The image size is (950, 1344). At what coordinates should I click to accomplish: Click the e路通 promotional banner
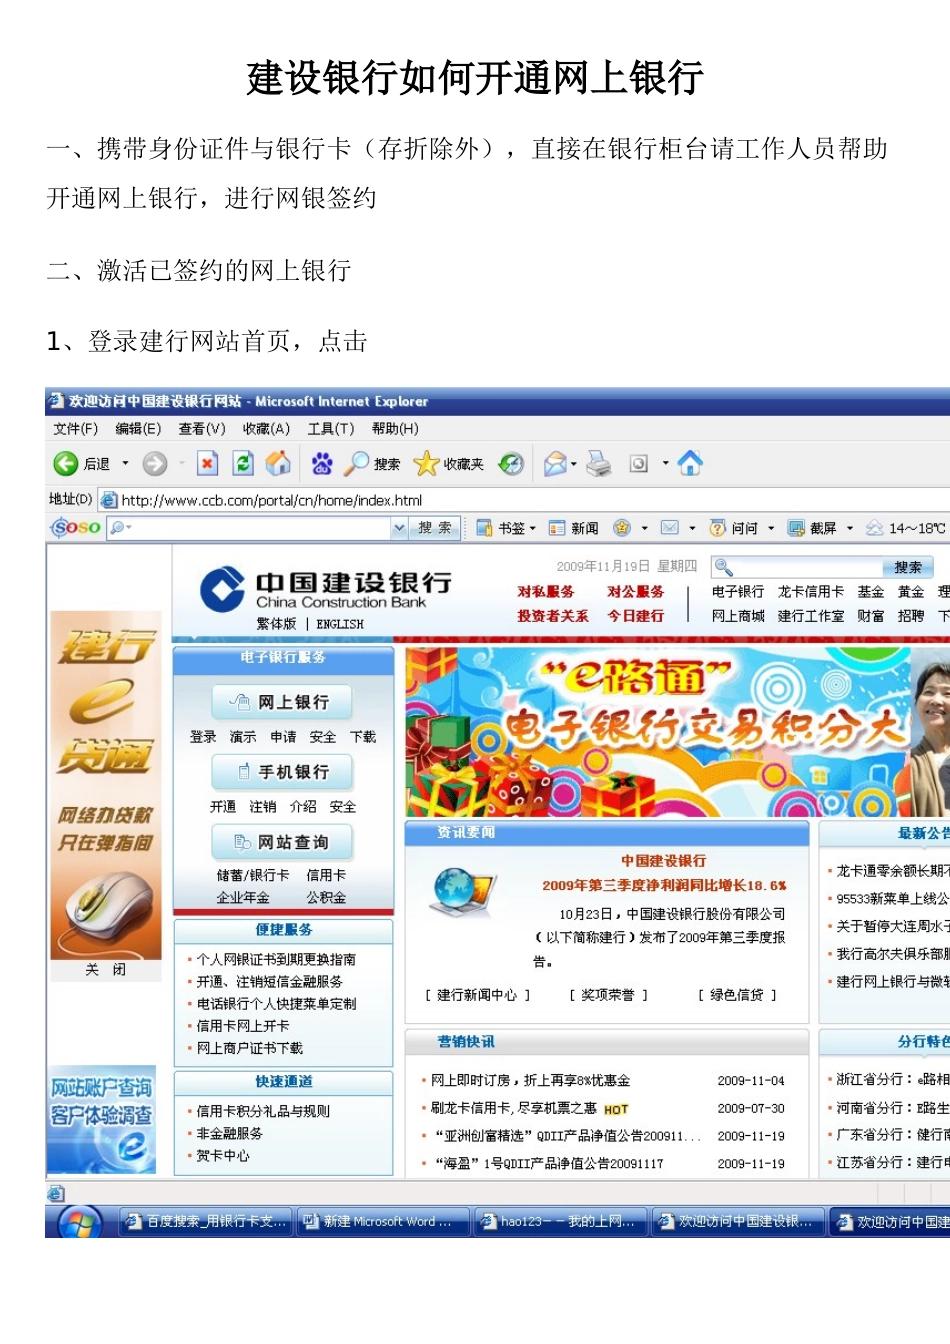[x=677, y=731]
